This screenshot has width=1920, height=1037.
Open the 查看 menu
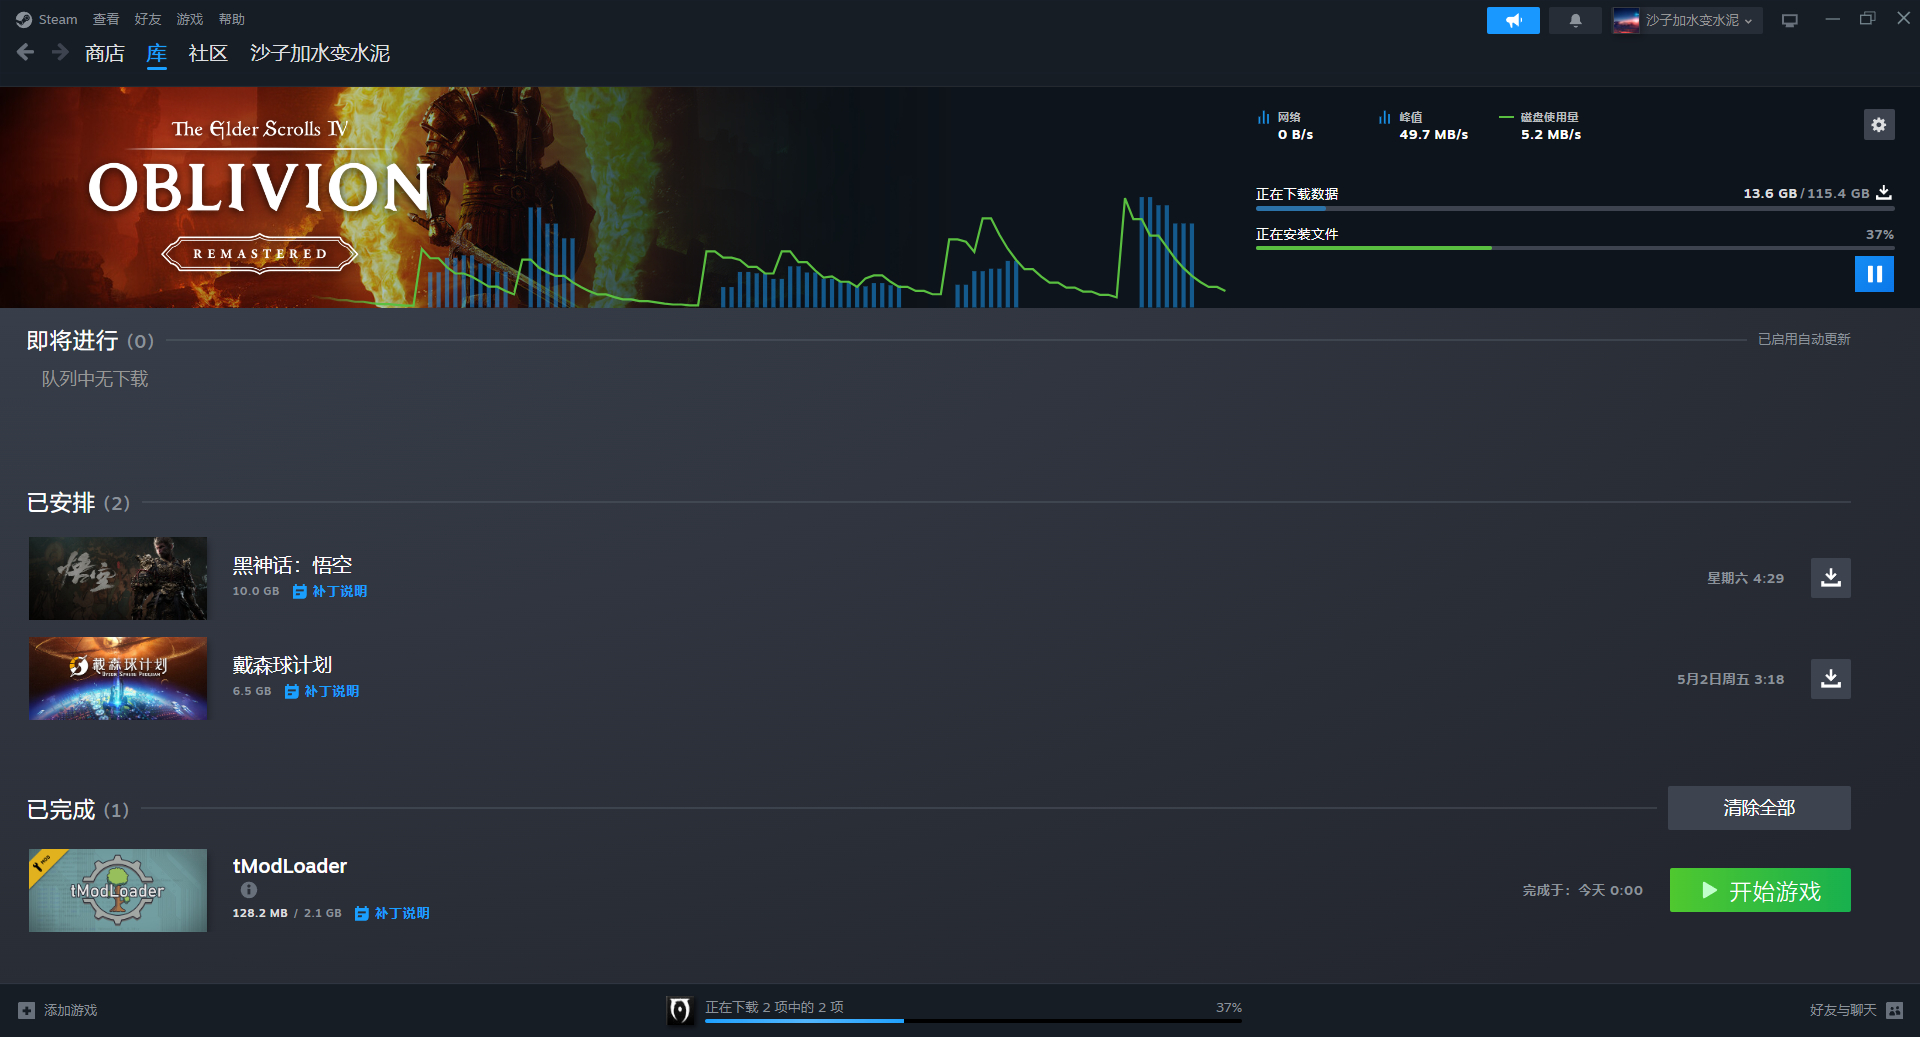(106, 20)
